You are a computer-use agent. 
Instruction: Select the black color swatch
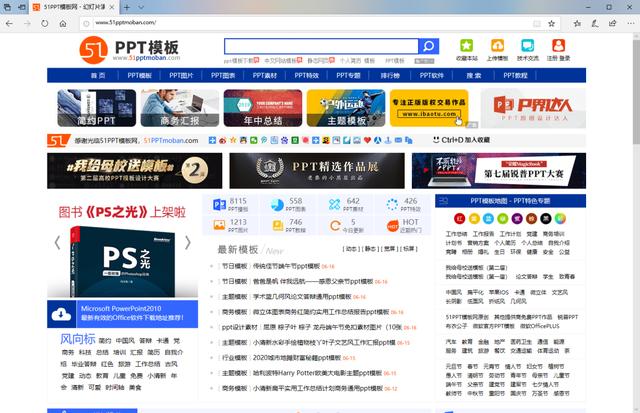pos(546,219)
